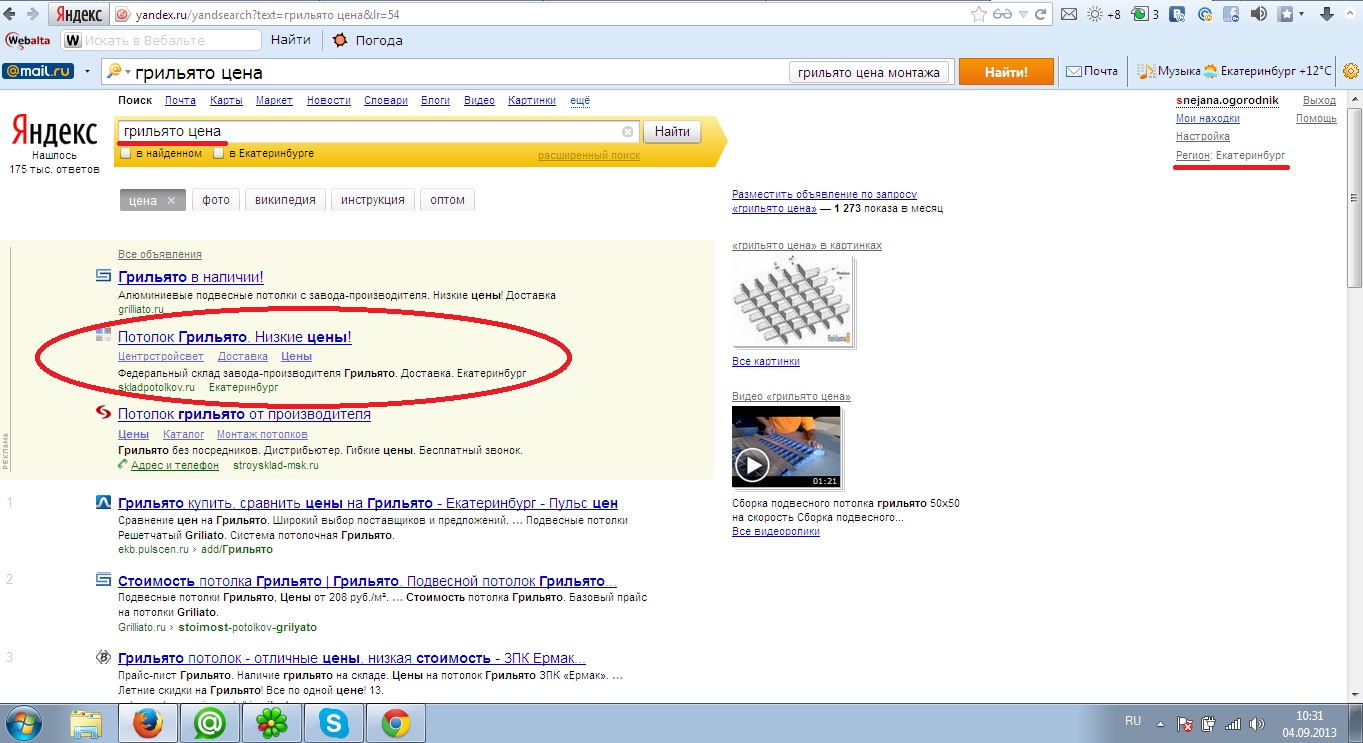Switch to the Почта service tab
The height and width of the screenshot is (743, 1363).
[x=180, y=100]
